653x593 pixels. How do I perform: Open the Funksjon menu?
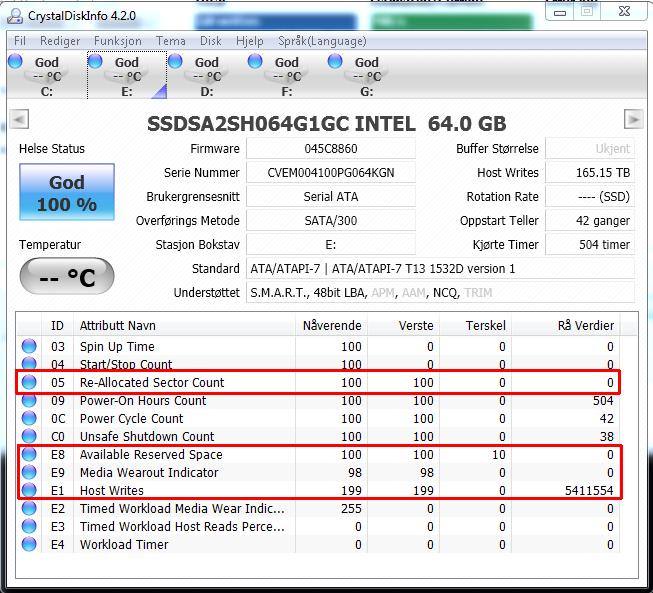[117, 41]
